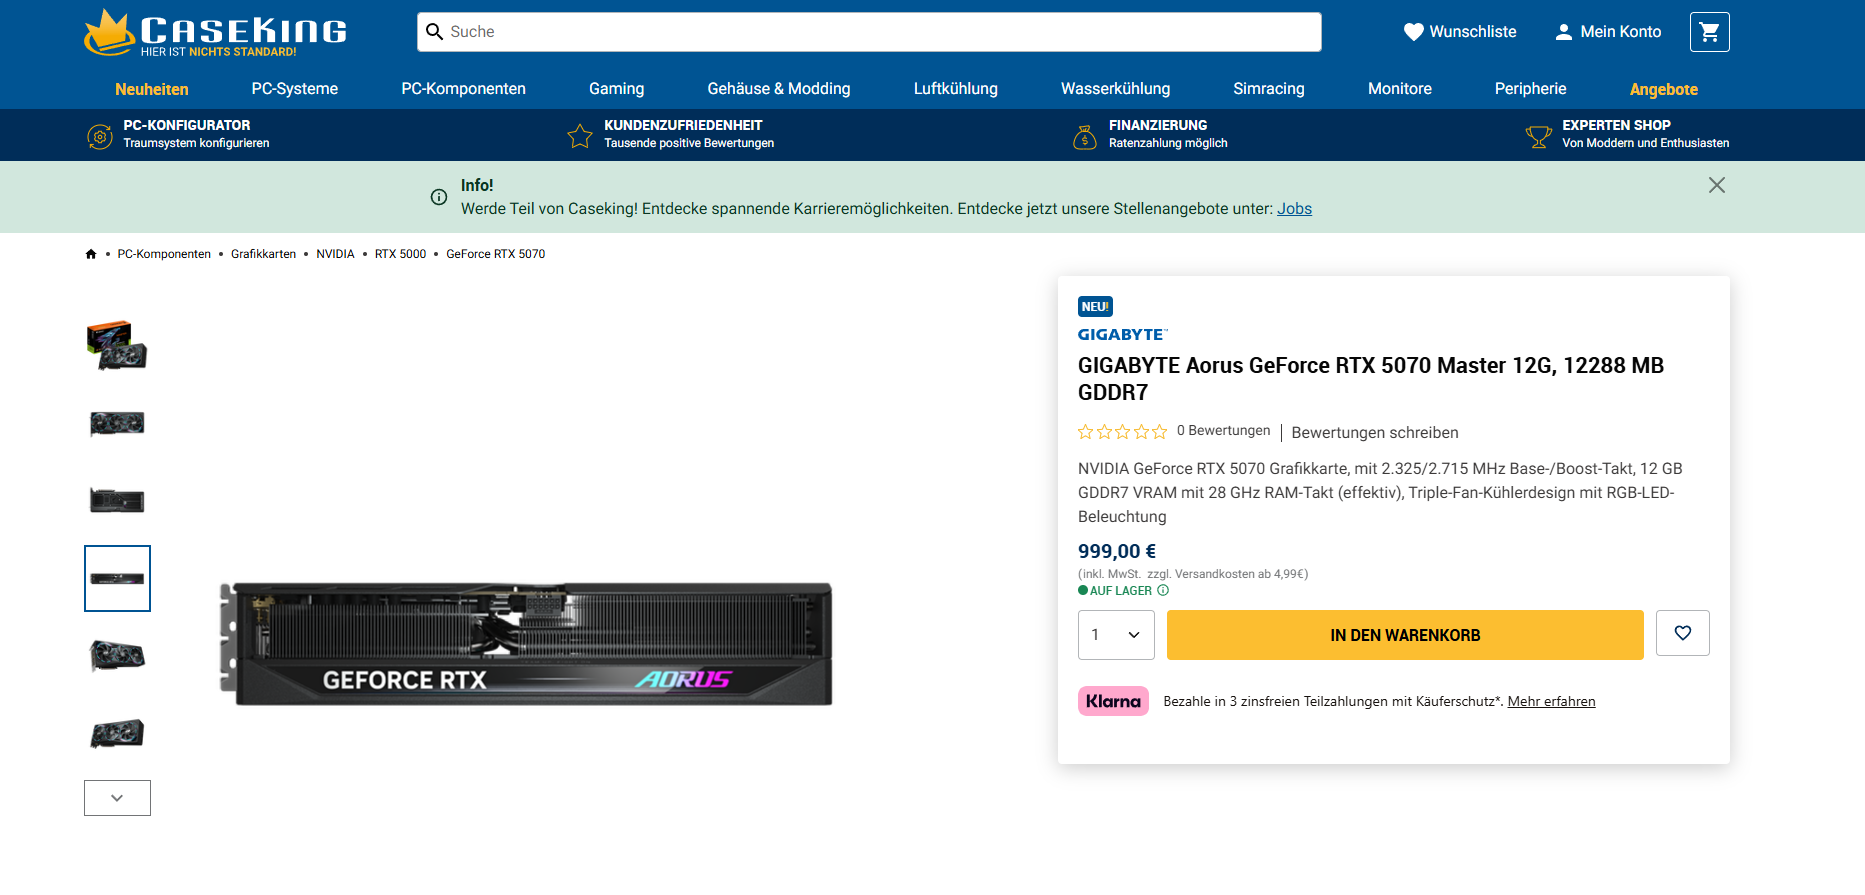Click Grafikkarten breadcrumb
The image size is (1865, 895).
coord(264,254)
